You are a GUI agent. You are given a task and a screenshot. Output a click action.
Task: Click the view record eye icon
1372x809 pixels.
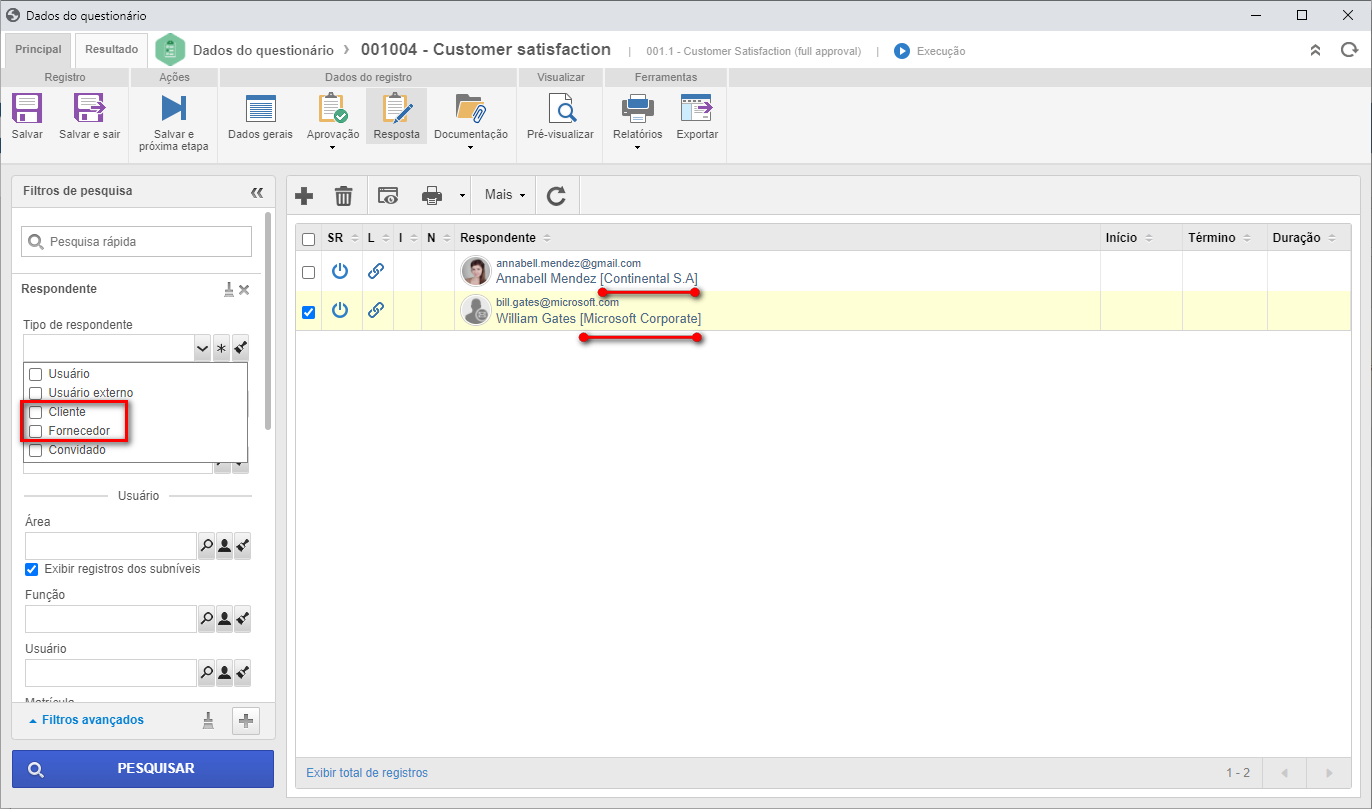pyautogui.click(x=388, y=196)
